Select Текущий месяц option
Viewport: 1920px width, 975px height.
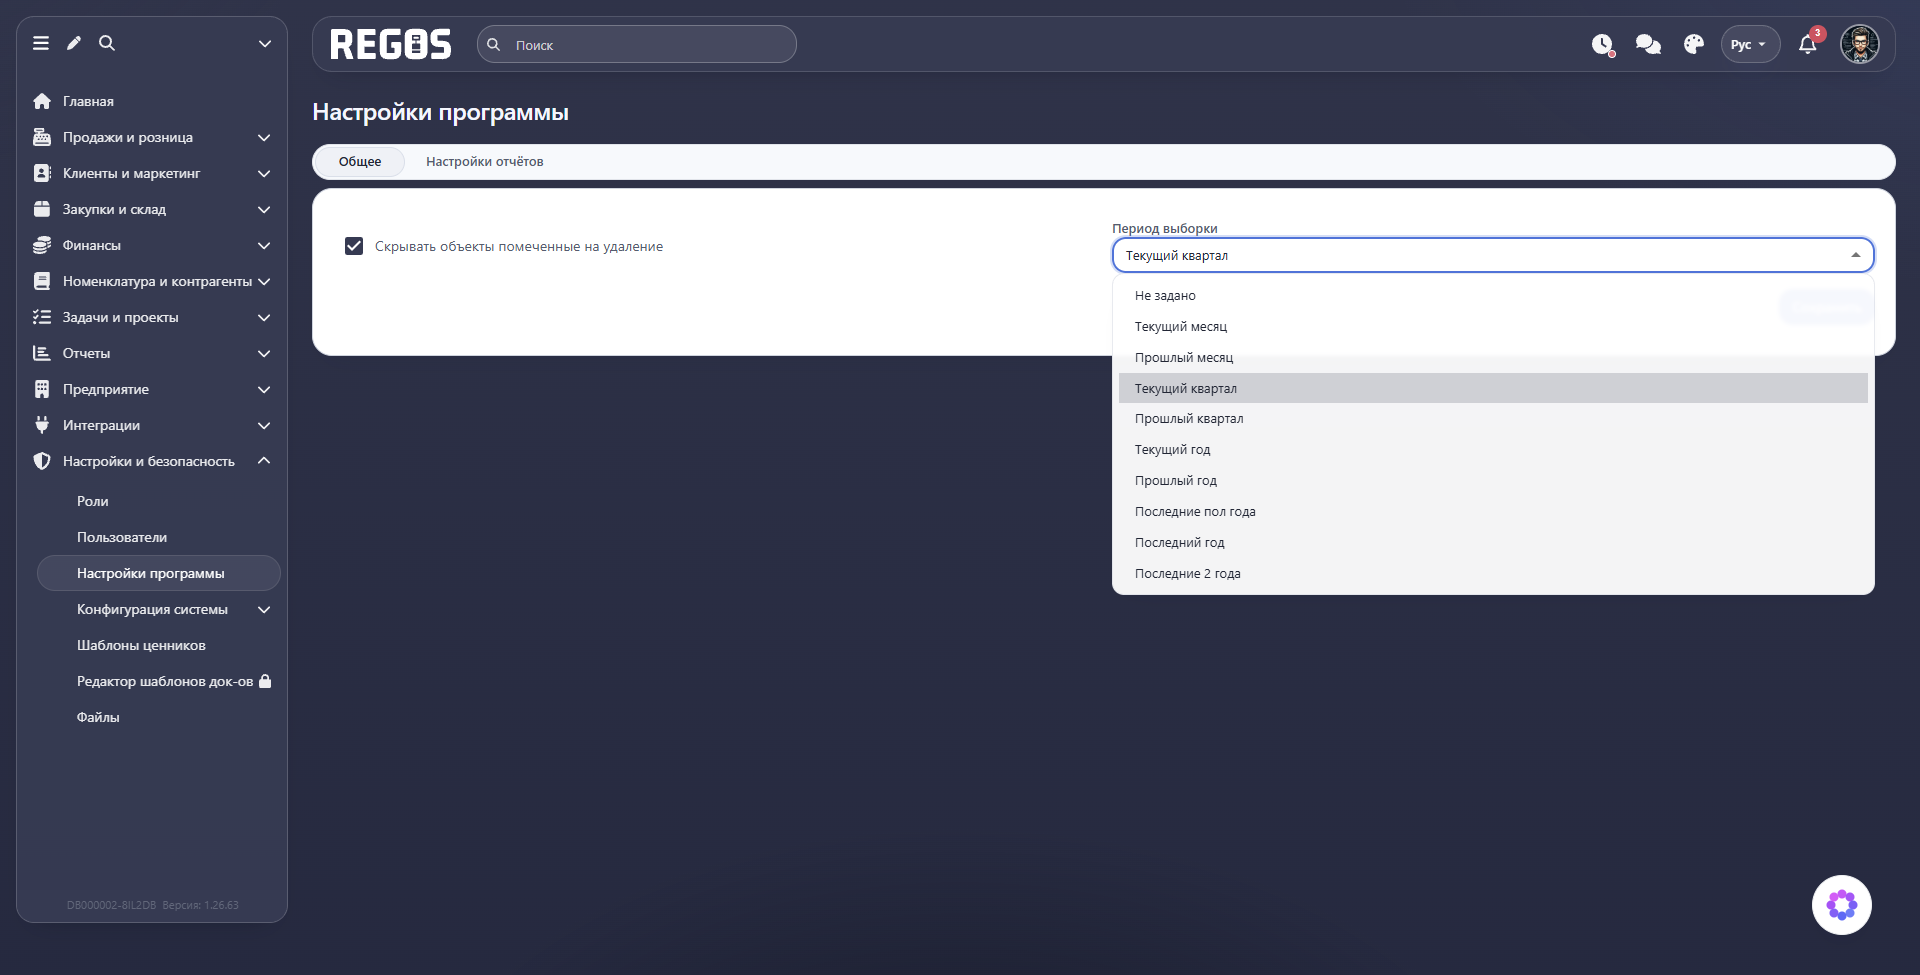(x=1493, y=326)
